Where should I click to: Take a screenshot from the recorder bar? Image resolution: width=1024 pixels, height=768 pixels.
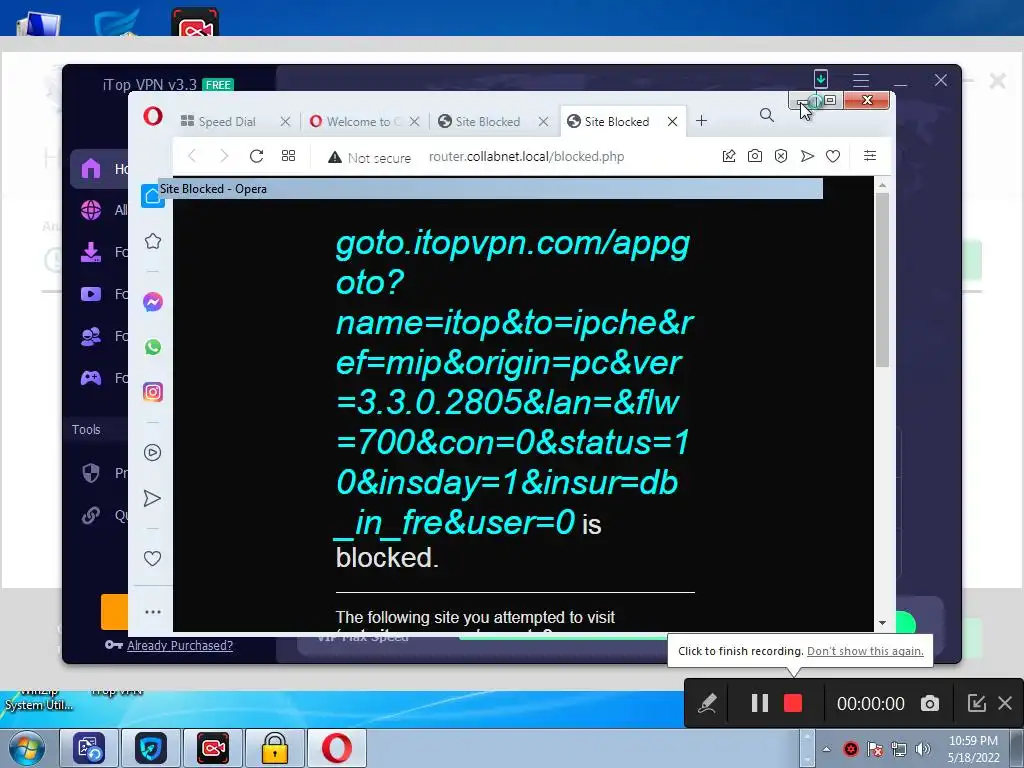930,703
